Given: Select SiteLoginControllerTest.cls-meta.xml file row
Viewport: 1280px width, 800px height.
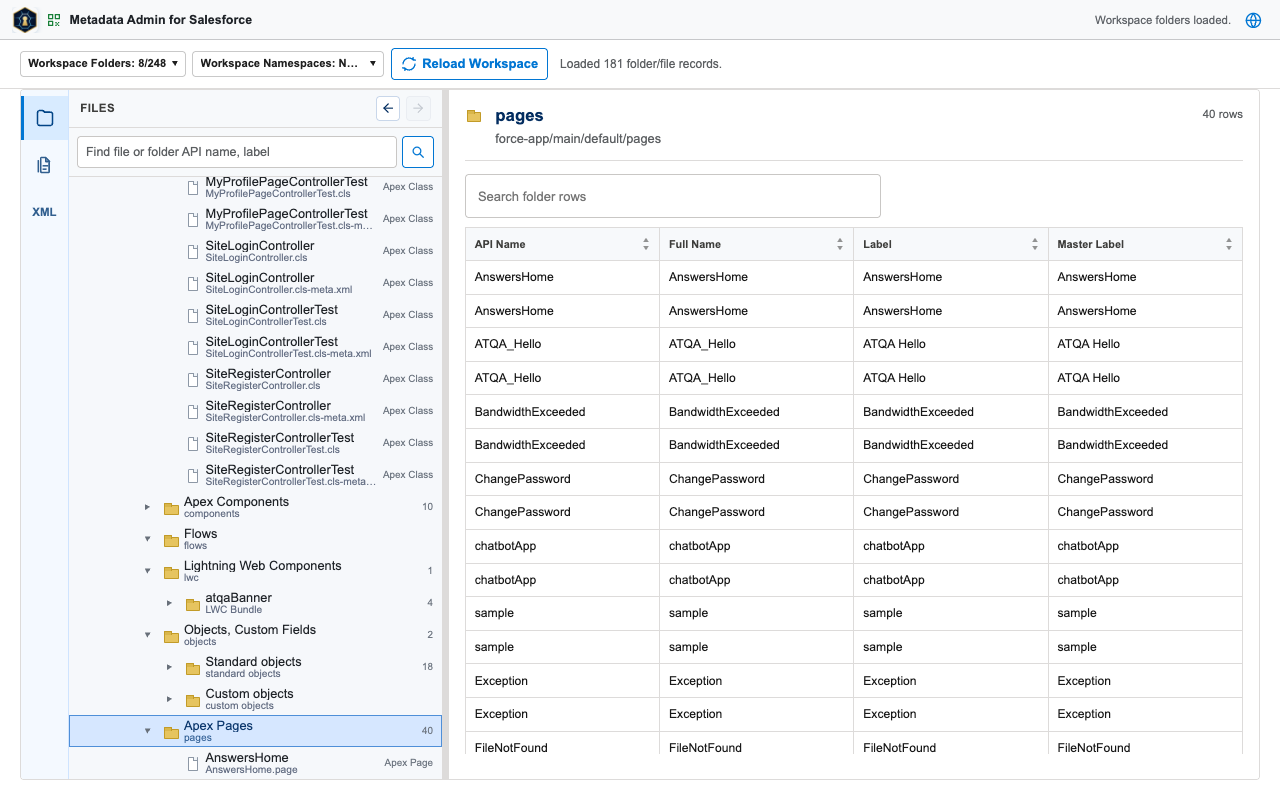Looking at the screenshot, I should [255, 347].
